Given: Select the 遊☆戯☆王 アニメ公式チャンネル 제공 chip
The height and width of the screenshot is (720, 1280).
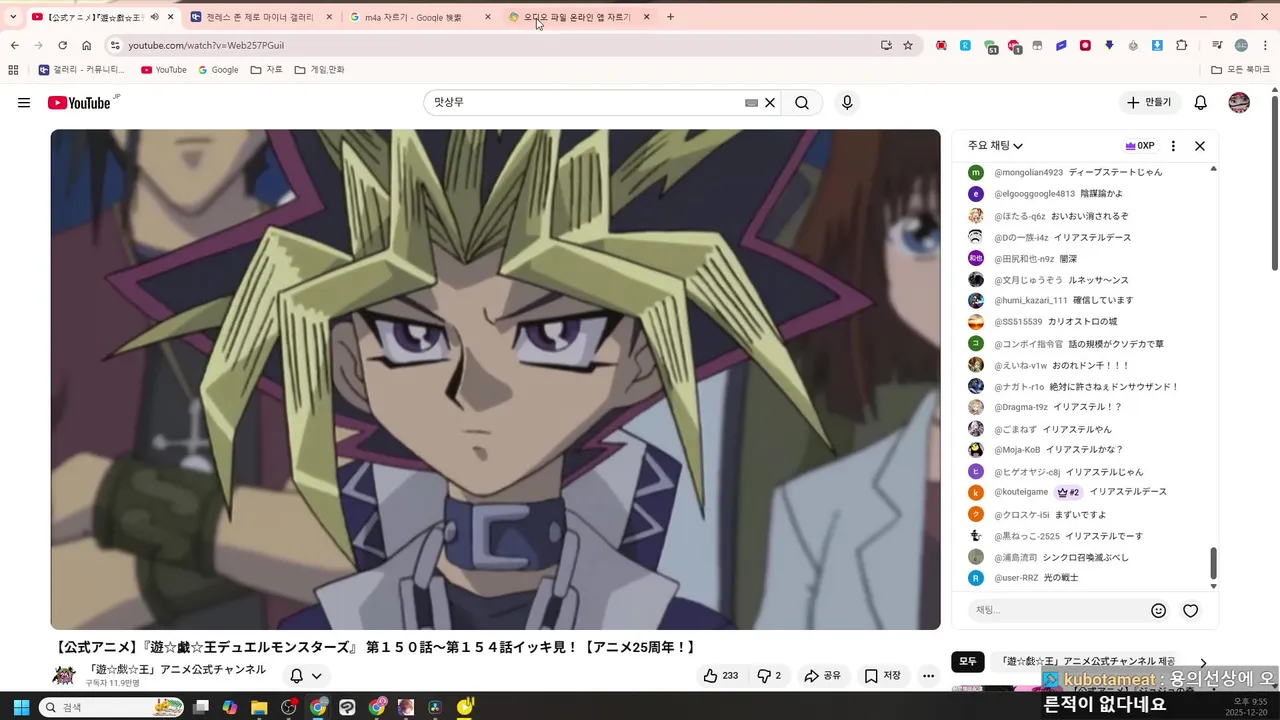Looking at the screenshot, I should coord(1088,662).
